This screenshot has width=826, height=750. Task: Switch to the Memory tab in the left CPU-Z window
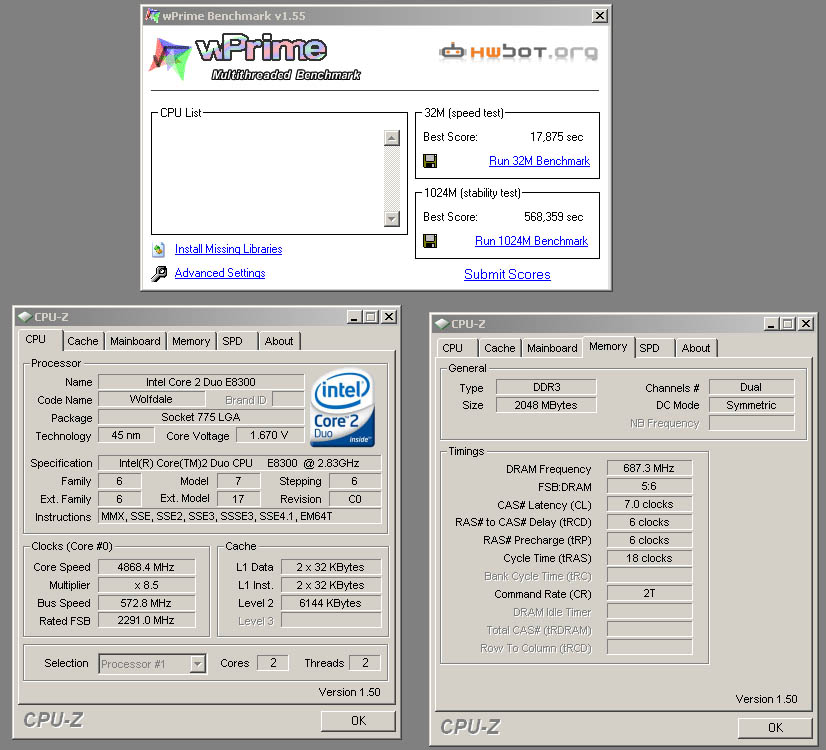(x=191, y=341)
